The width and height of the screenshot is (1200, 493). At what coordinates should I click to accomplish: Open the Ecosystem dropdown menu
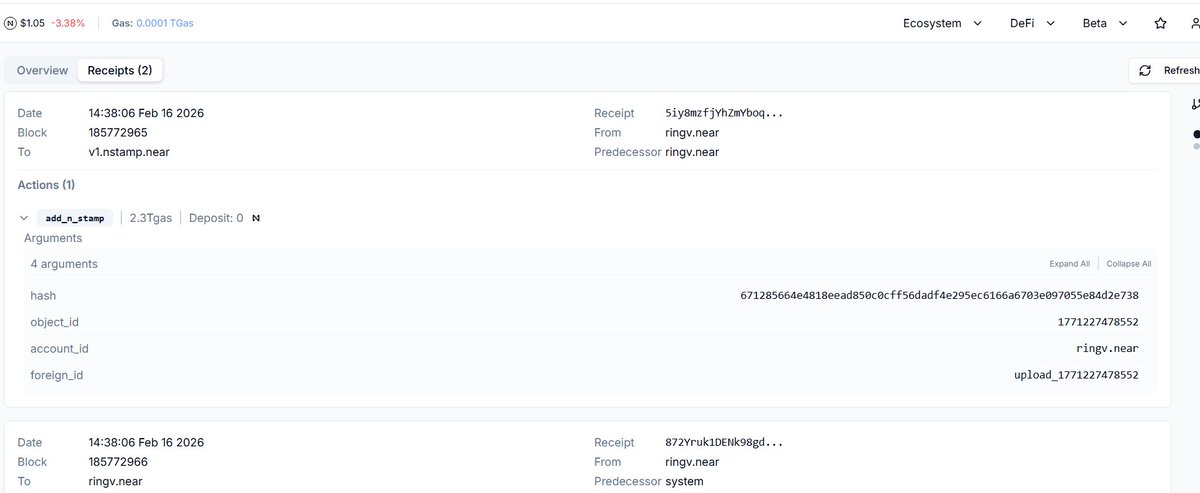(942, 23)
